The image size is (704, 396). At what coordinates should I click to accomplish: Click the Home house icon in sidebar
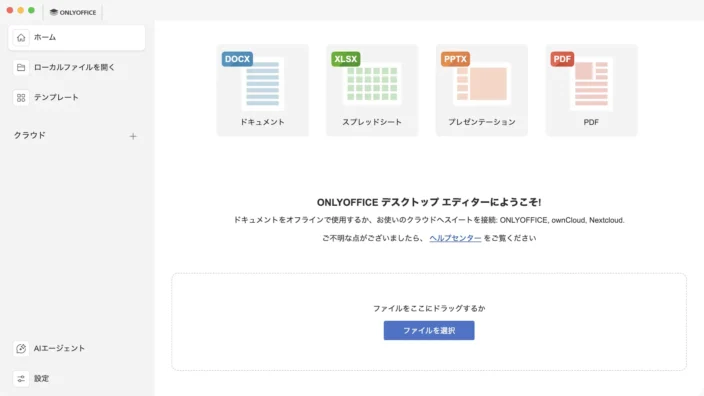(x=21, y=38)
